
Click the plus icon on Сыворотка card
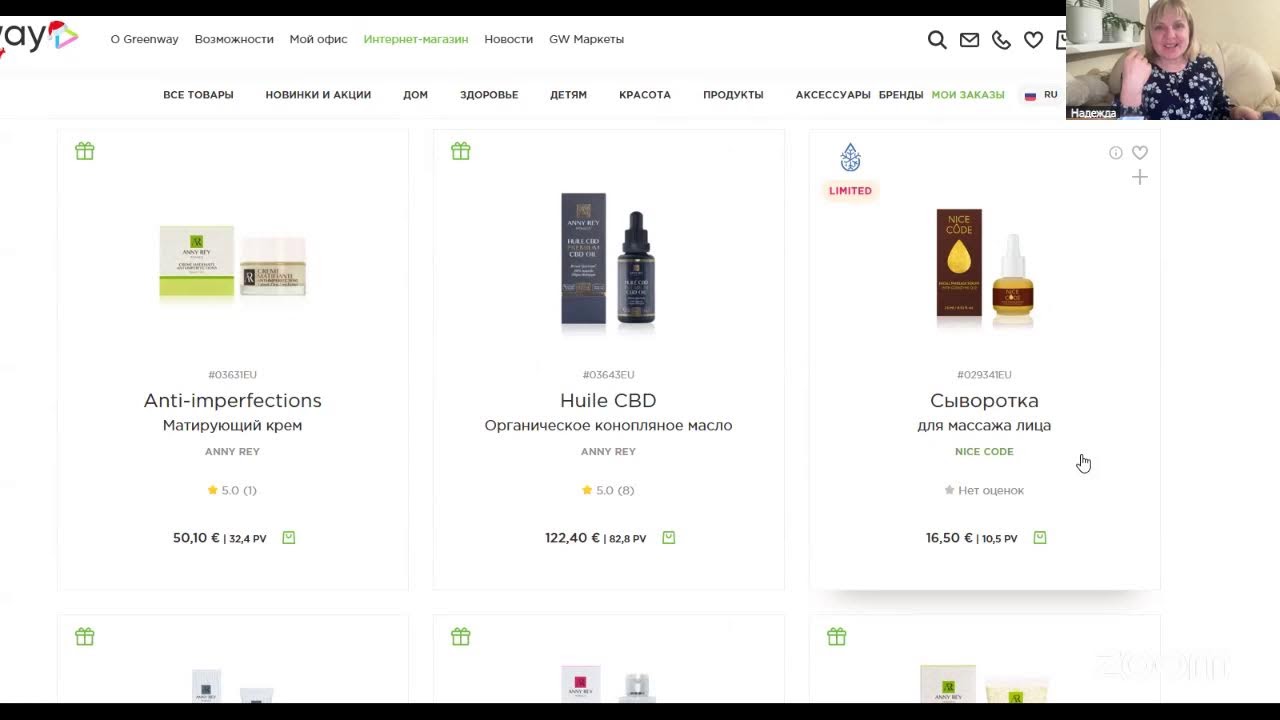click(x=1140, y=178)
